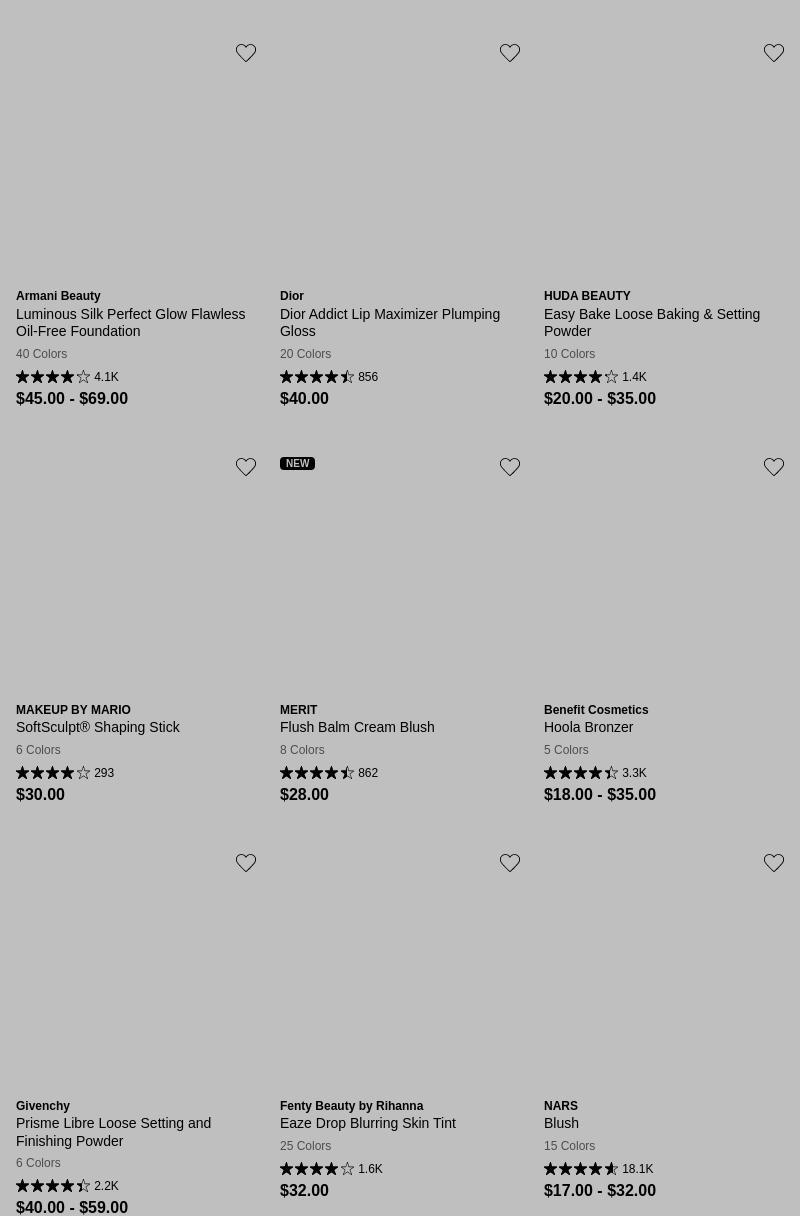This screenshot has height=1216, width=800.
Task: Add Dior Lip Maximizer to Loves
Action: click(x=510, y=53)
